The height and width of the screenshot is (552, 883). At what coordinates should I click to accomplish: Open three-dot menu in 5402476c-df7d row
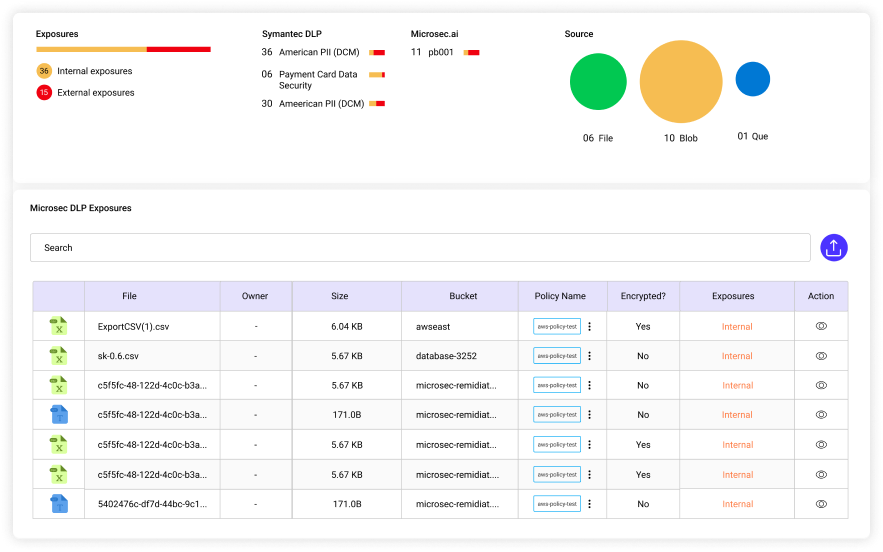coord(590,504)
